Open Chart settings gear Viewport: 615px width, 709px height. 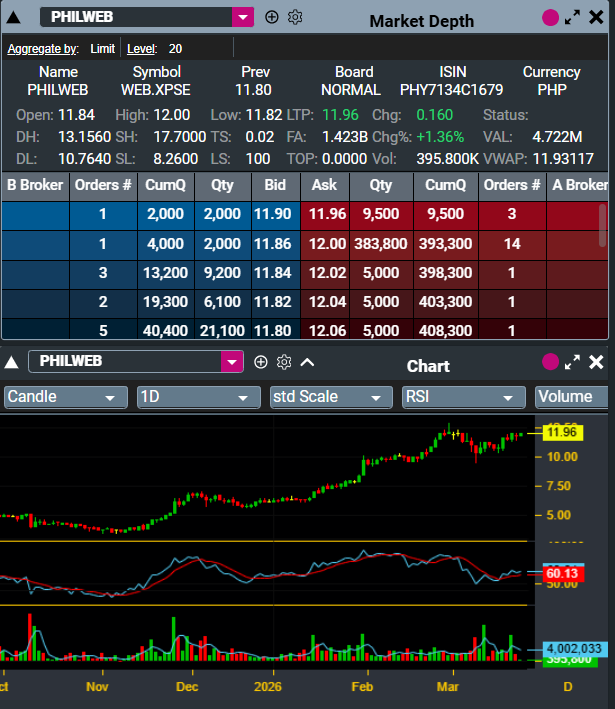point(284,362)
